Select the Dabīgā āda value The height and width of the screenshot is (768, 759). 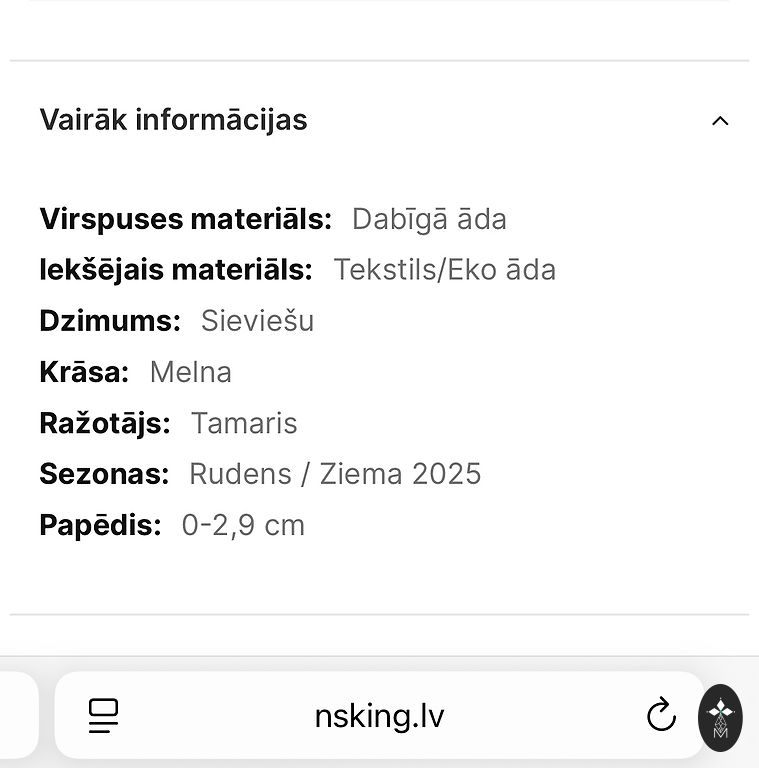coord(429,219)
